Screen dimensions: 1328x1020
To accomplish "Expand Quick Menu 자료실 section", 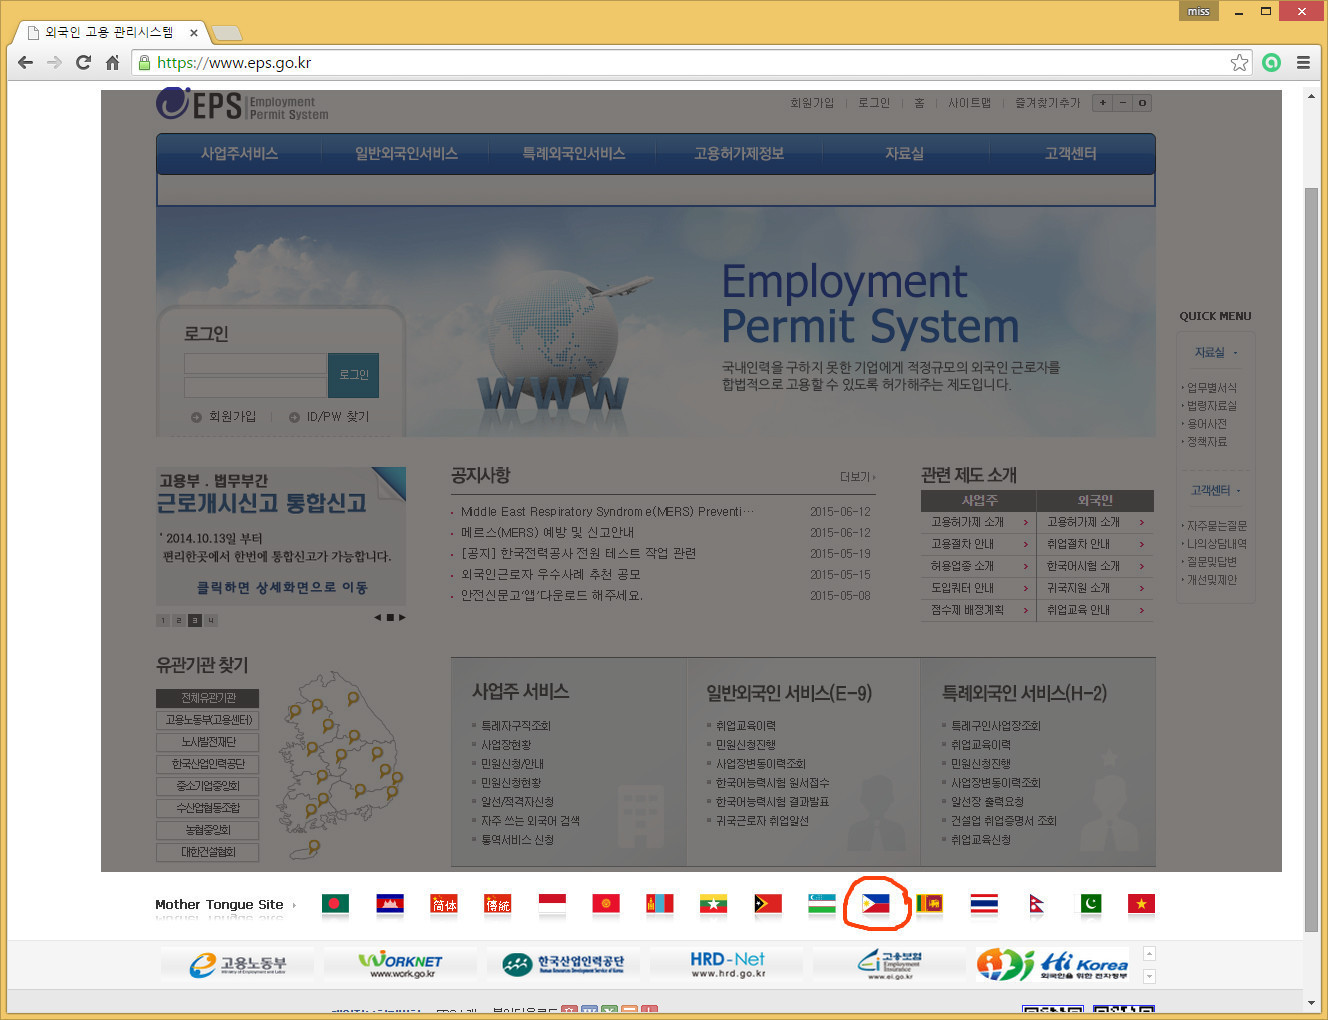I will 1215,352.
